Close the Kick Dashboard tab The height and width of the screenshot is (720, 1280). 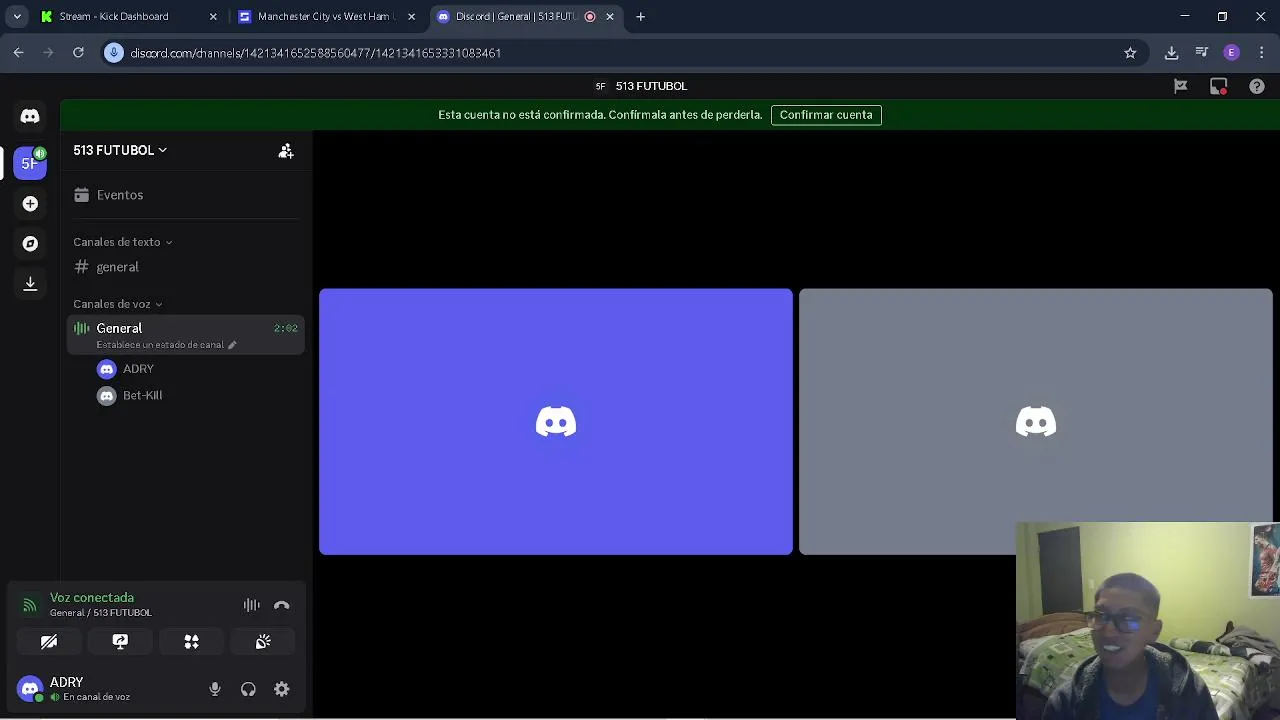coord(213,17)
